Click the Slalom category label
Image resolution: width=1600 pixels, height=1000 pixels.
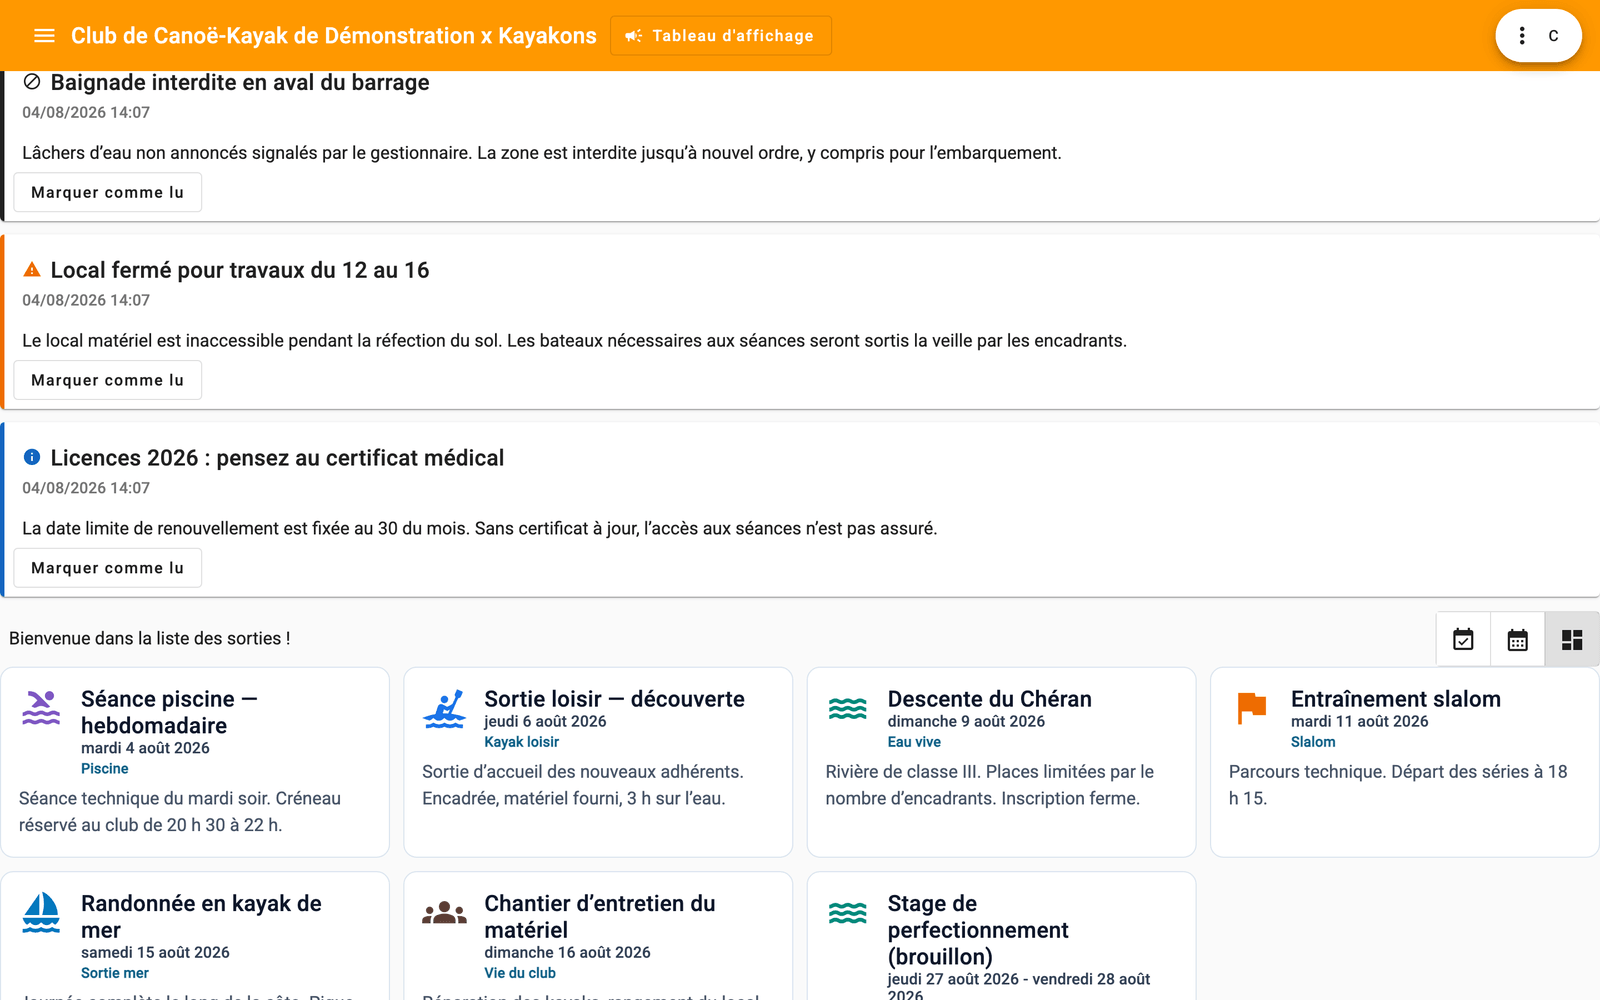click(x=1313, y=742)
